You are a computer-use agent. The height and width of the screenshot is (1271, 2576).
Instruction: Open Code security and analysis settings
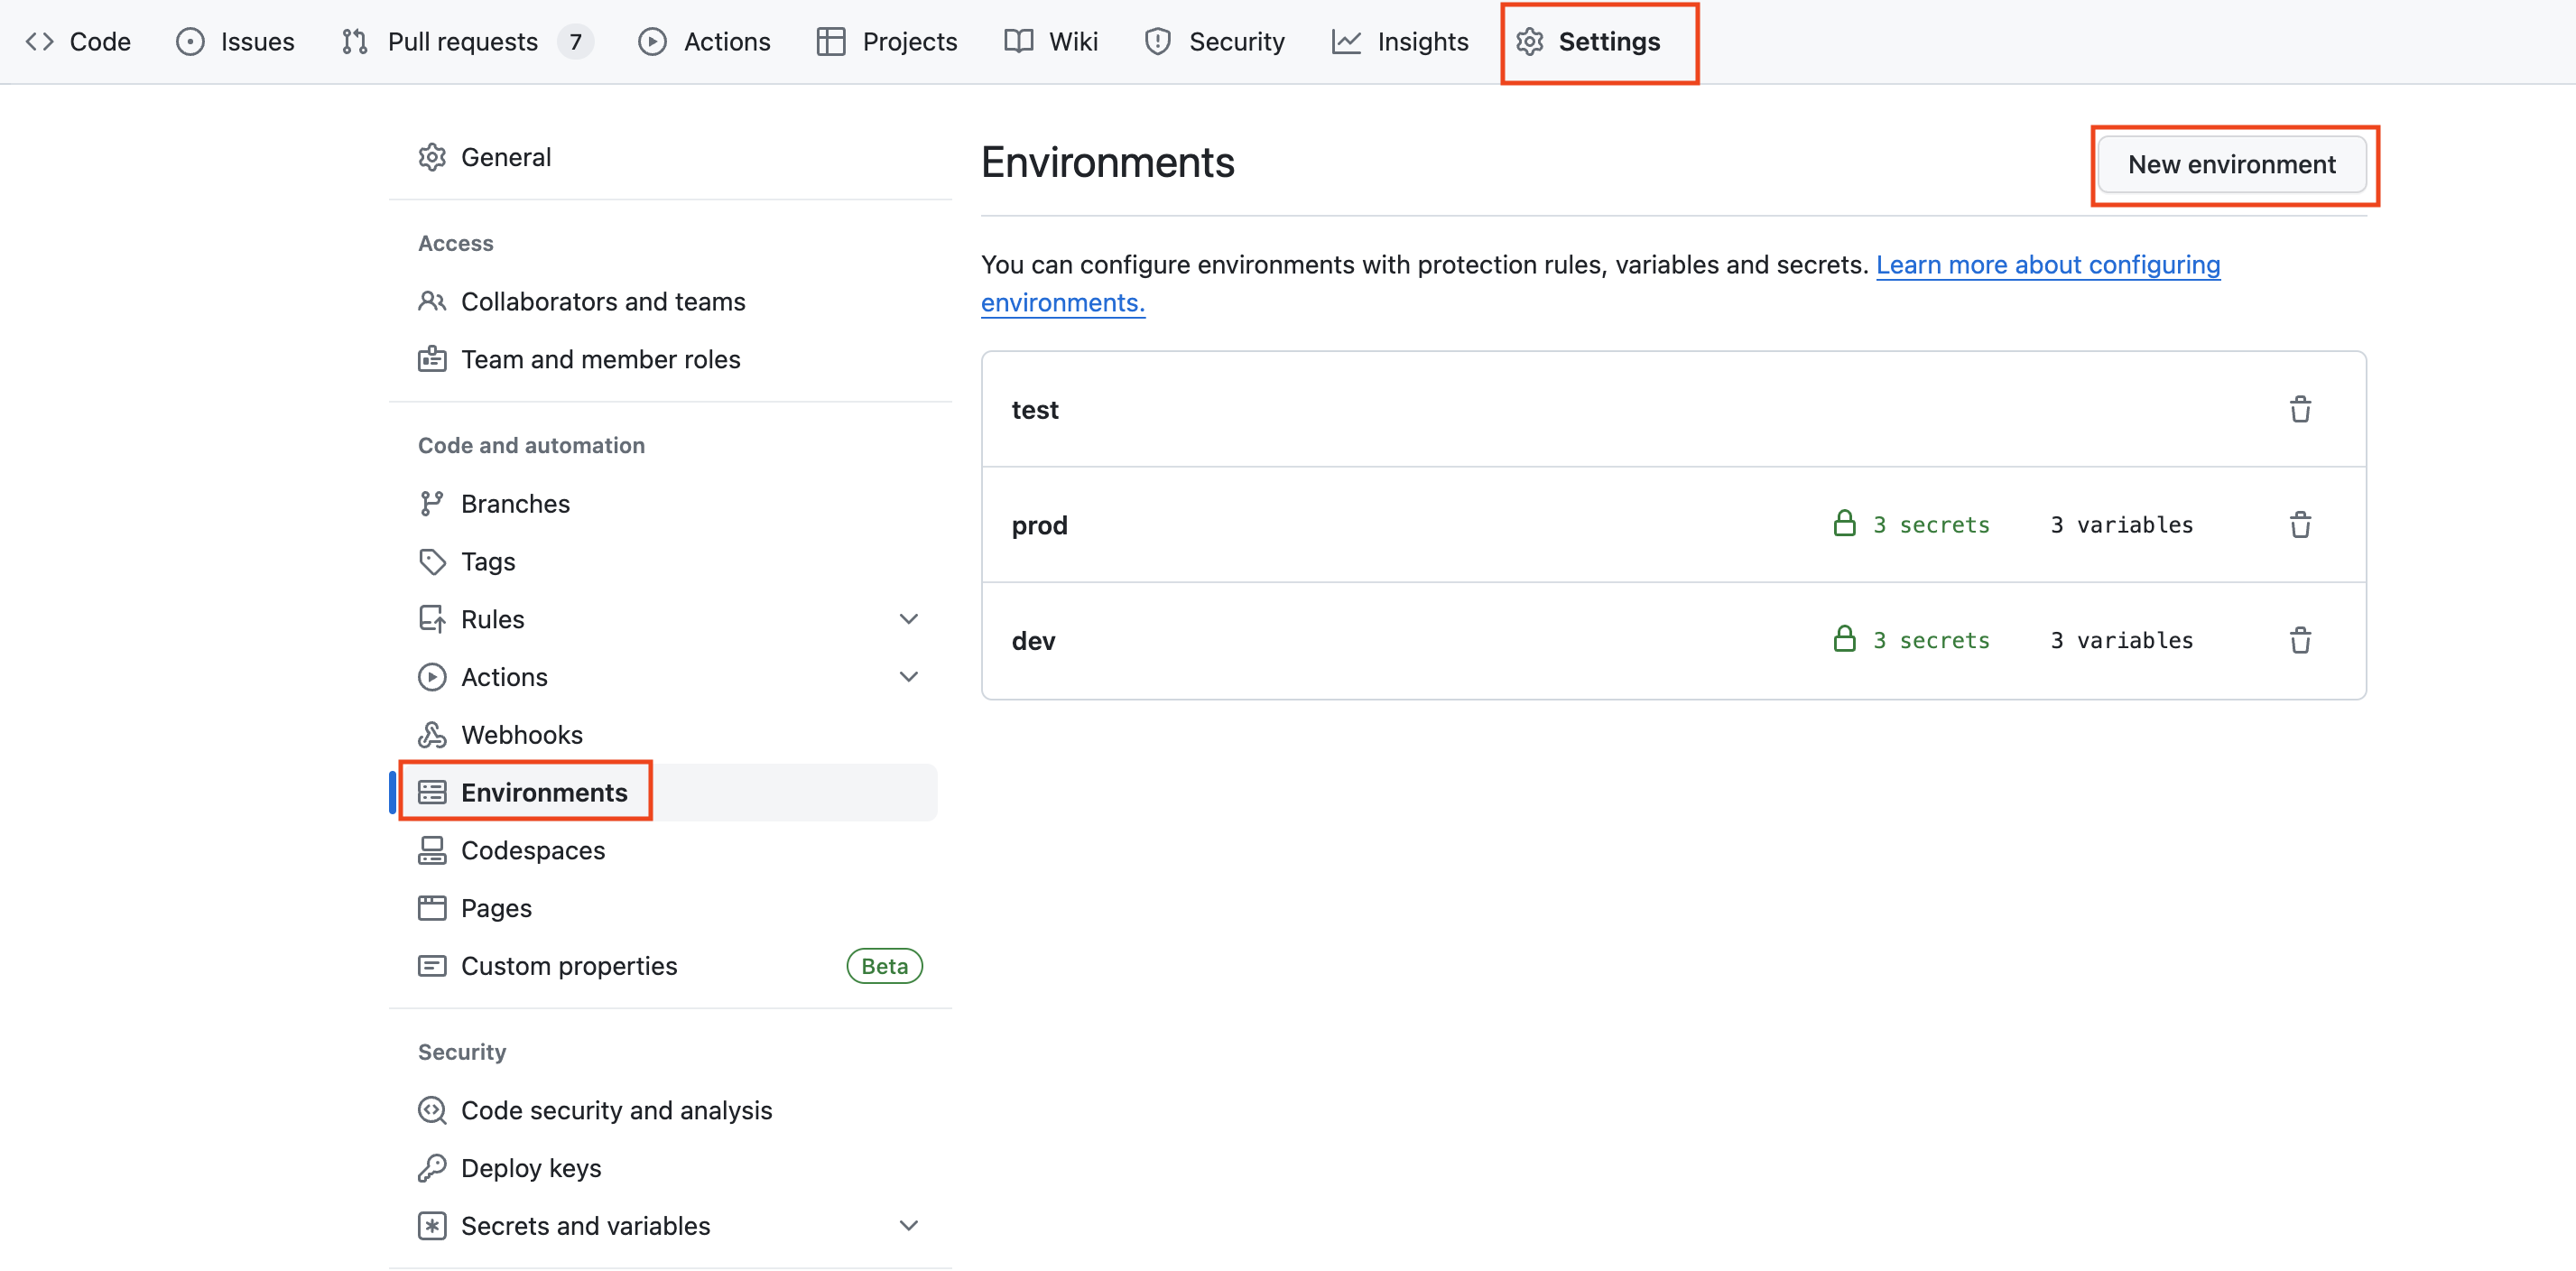tap(616, 1109)
